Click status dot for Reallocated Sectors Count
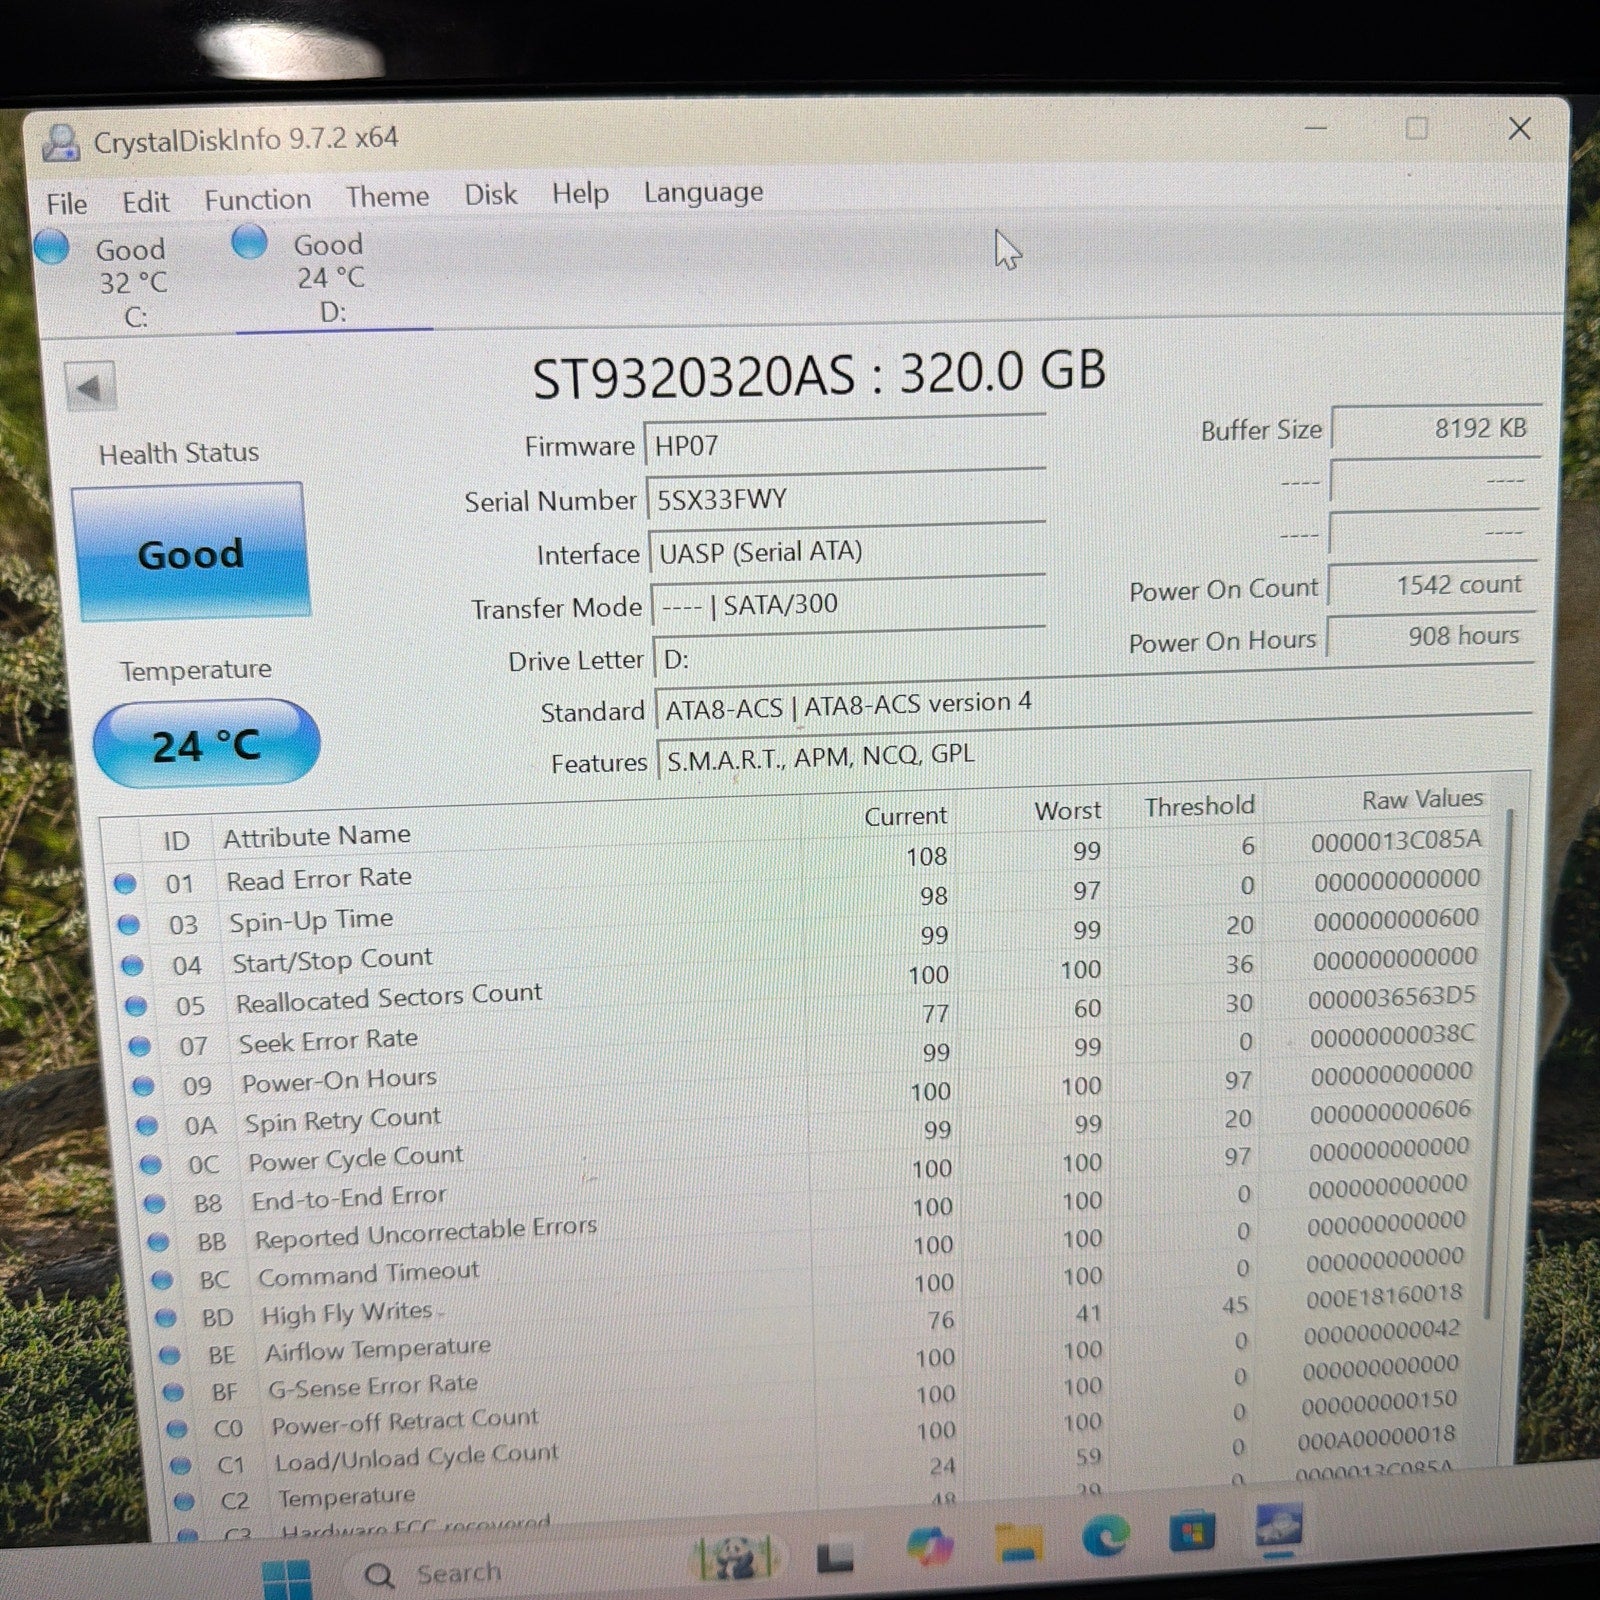 pyautogui.click(x=136, y=1006)
